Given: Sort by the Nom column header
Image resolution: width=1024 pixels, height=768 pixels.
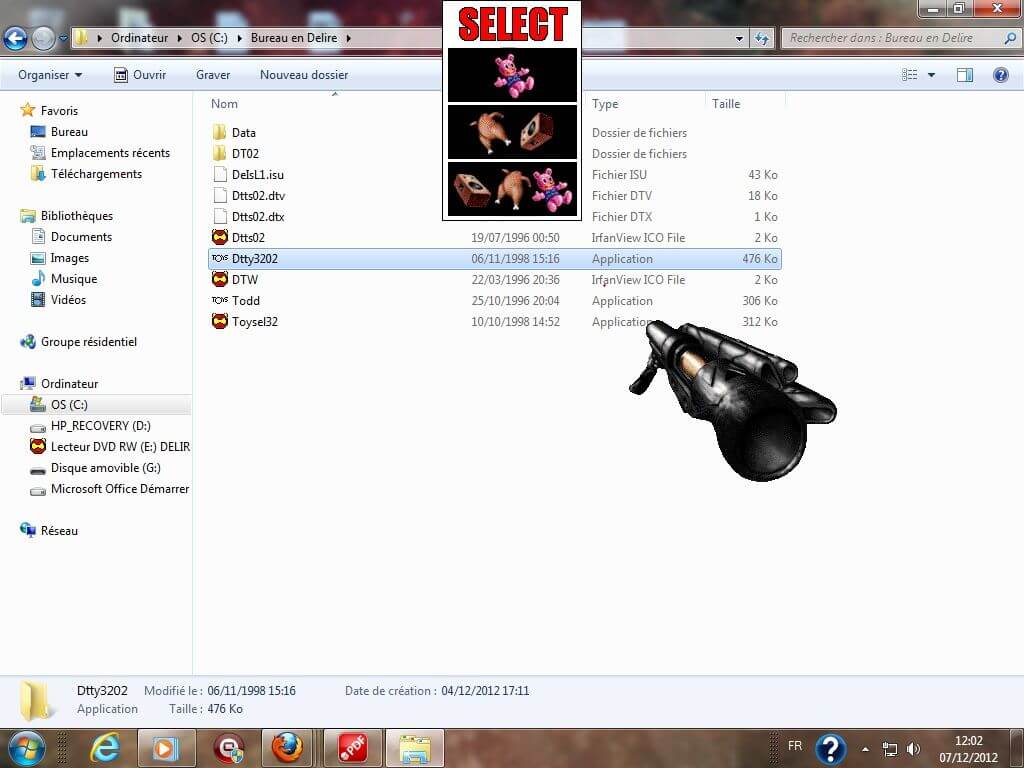Looking at the screenshot, I should coord(224,103).
